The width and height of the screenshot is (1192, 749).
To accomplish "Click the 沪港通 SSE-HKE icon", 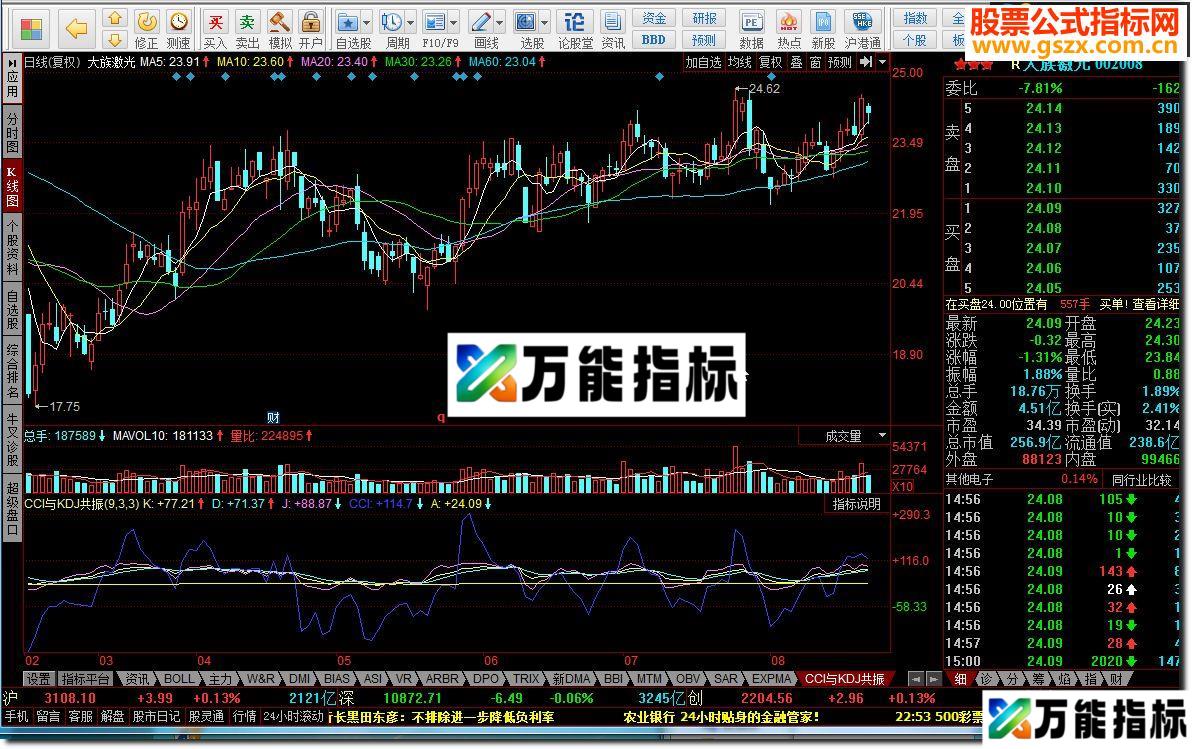I will pyautogui.click(x=861, y=22).
